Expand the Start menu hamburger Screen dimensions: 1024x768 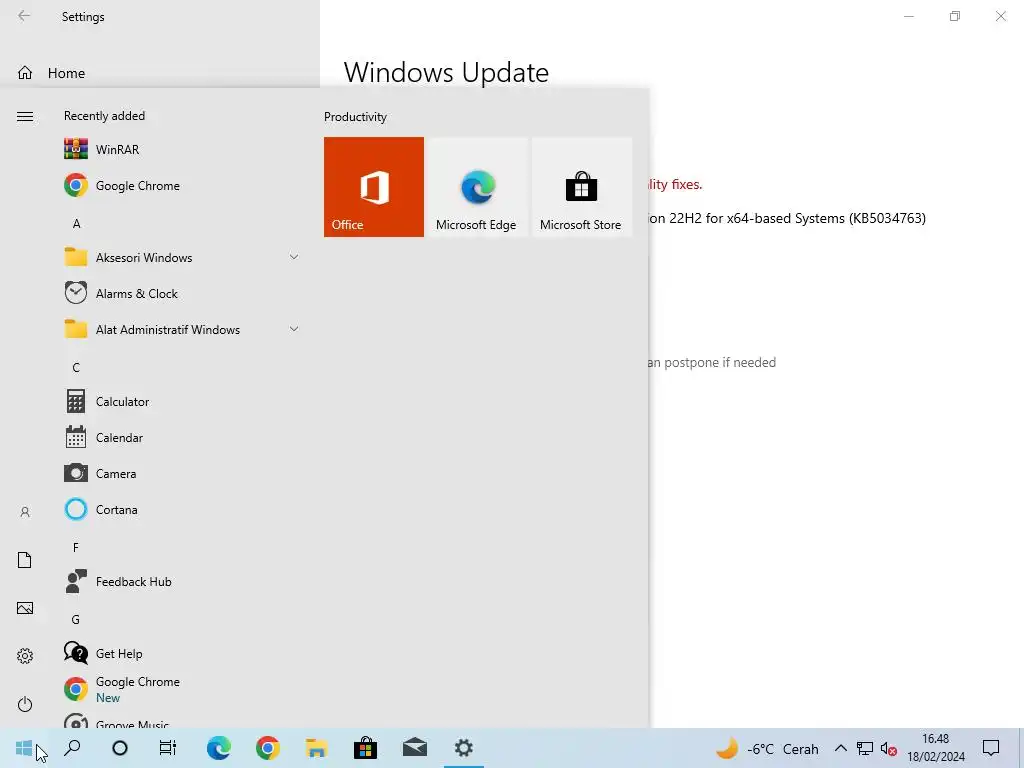coord(25,116)
